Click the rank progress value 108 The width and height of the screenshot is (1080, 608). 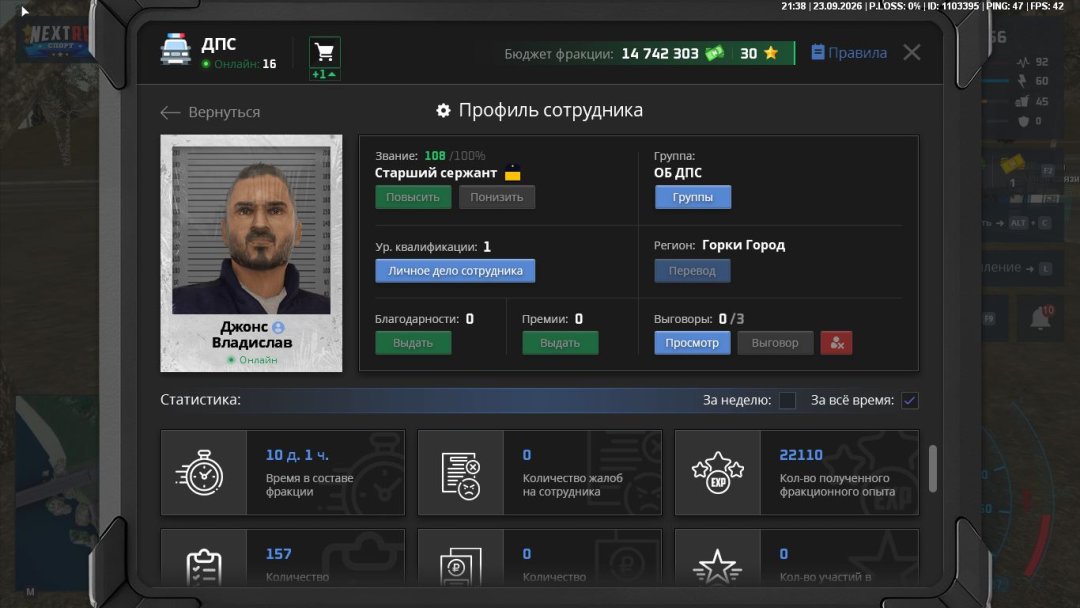tap(435, 156)
